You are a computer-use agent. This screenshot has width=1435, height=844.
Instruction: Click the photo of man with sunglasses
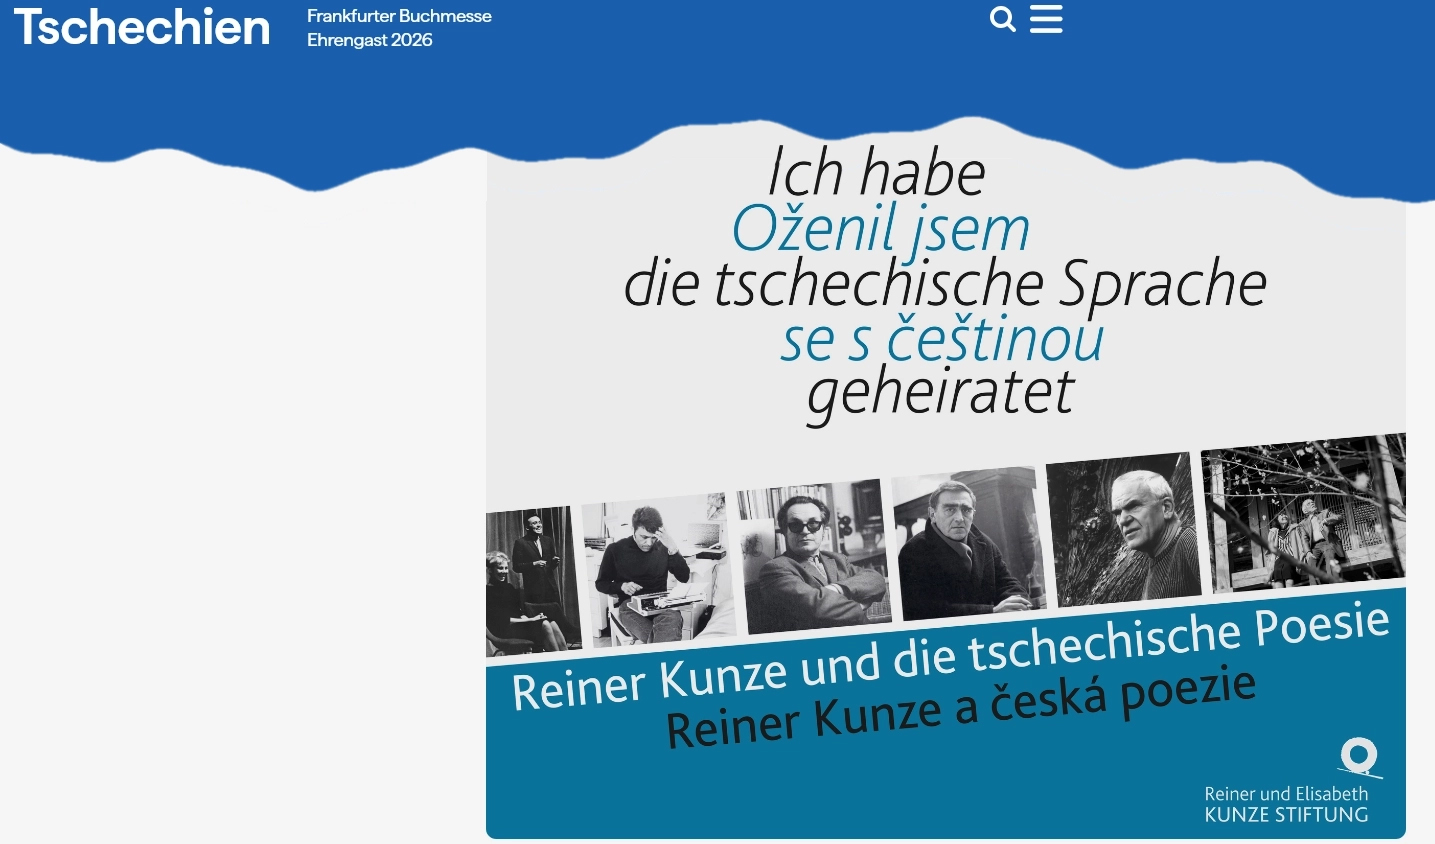tap(813, 556)
